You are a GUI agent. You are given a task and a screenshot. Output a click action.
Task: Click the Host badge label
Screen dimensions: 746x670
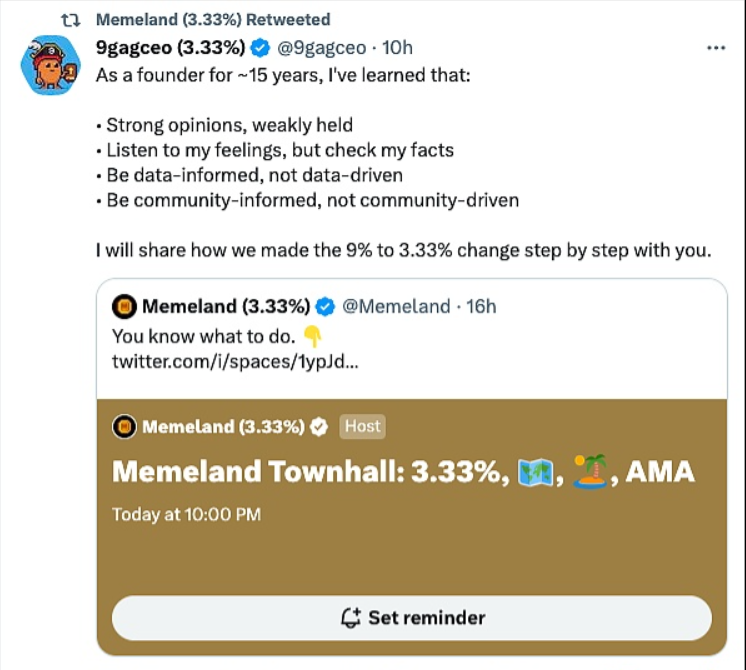click(x=362, y=427)
